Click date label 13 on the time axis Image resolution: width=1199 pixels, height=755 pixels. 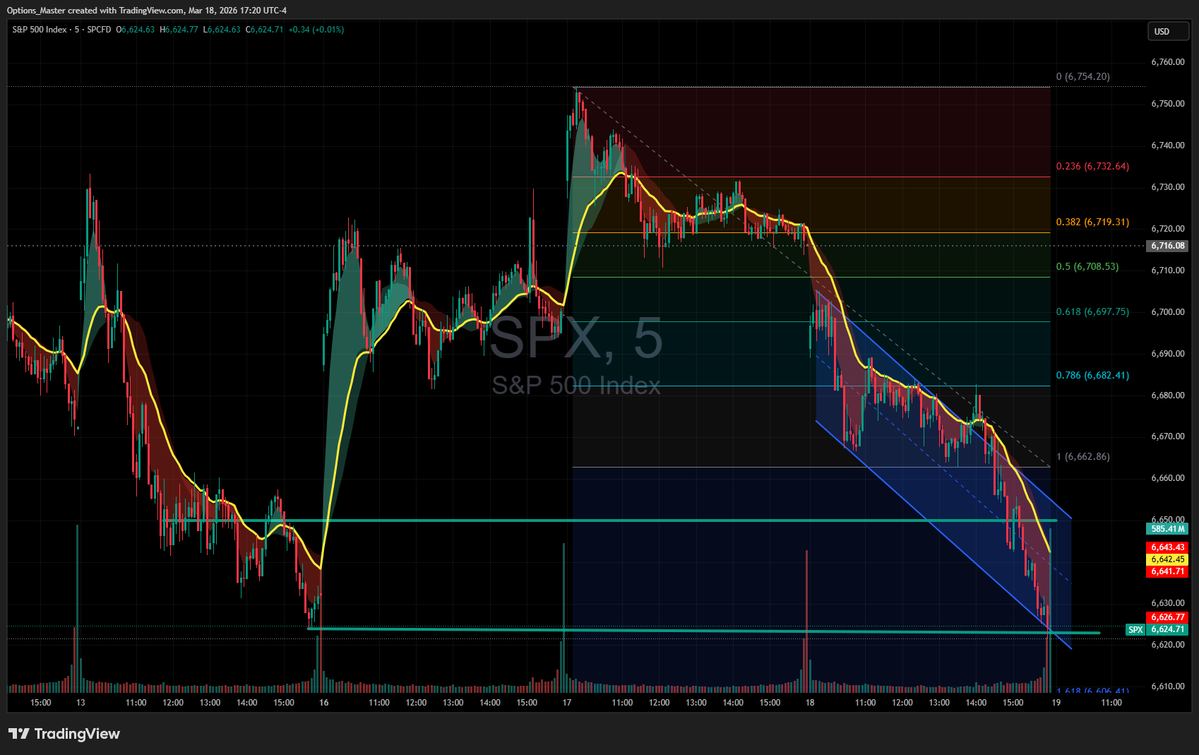click(x=80, y=702)
